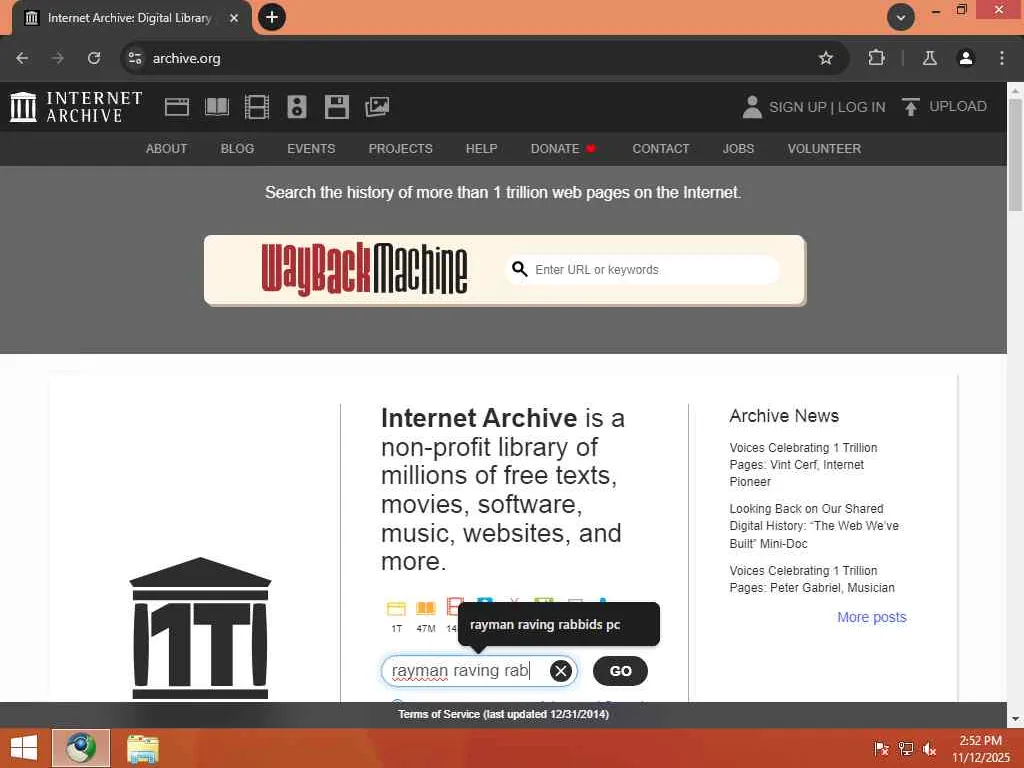Open the Chrome profile avatar icon
The image size is (1024, 768).
[x=965, y=58]
